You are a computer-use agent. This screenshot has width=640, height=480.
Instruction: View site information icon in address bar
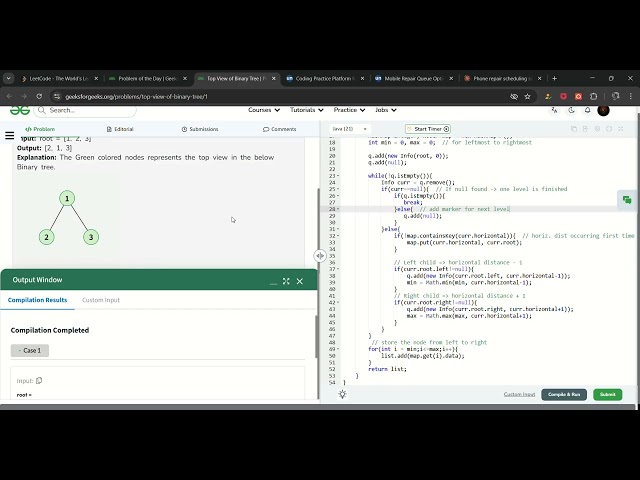pos(57,97)
